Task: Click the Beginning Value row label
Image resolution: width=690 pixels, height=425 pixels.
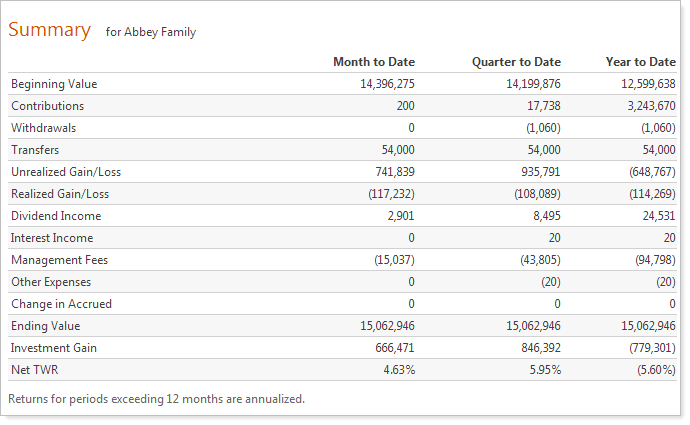Action: 54,84
